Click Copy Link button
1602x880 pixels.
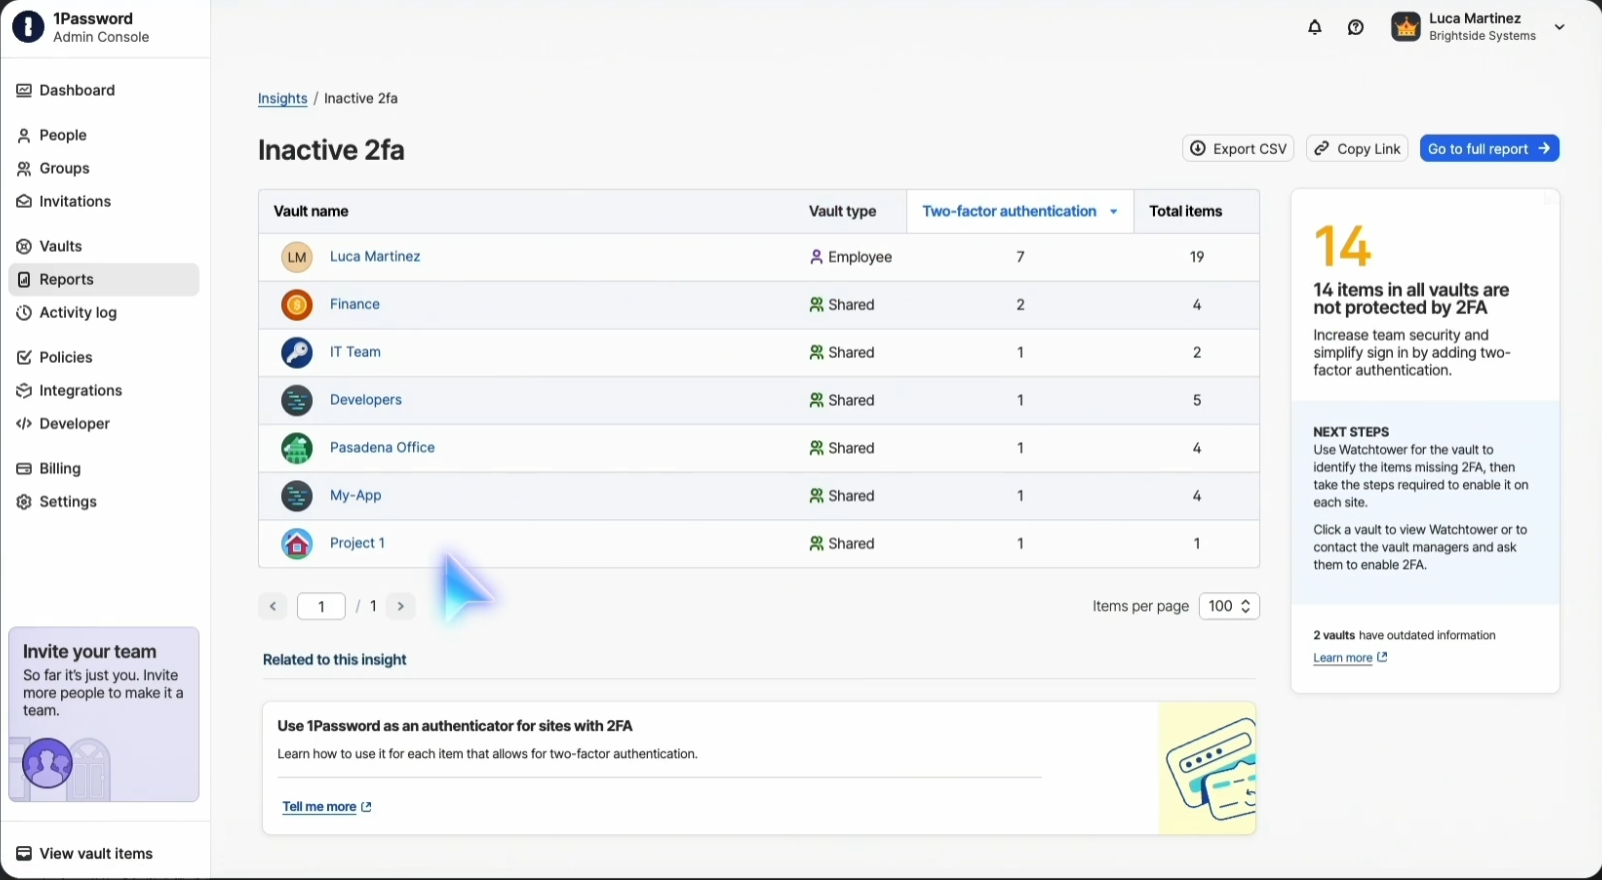[x=1357, y=148]
